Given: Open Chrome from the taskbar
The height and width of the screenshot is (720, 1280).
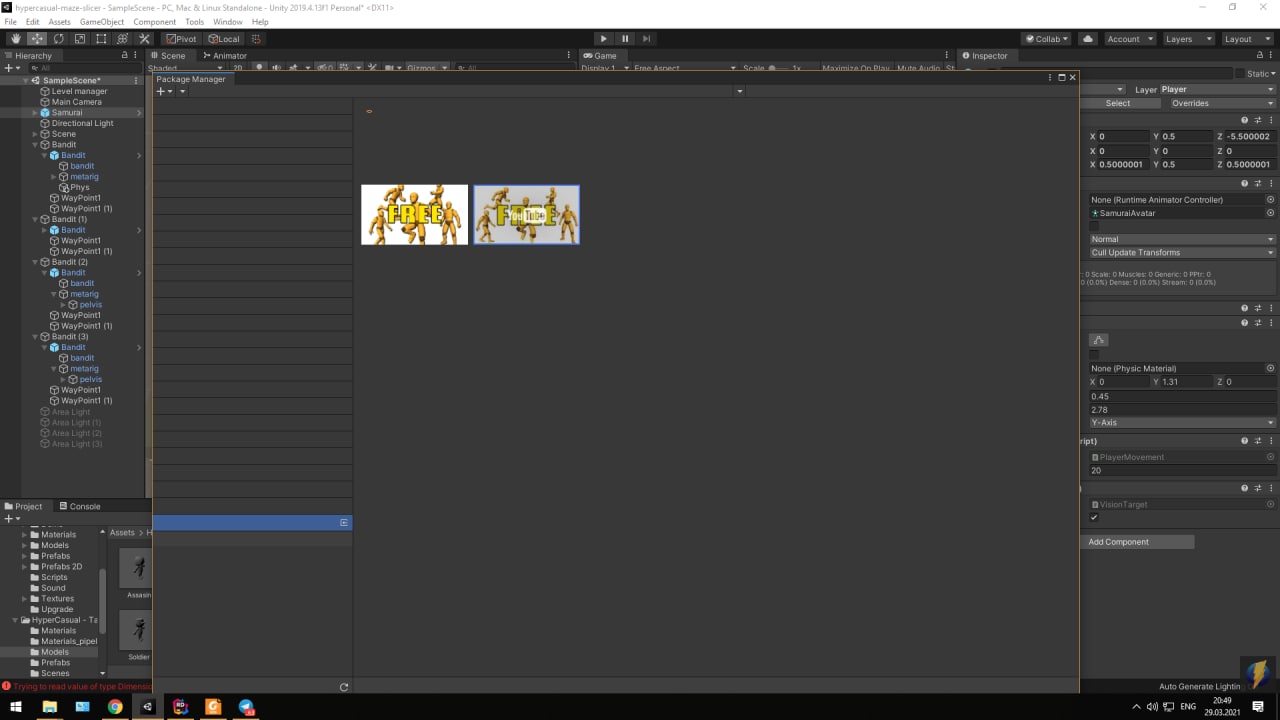Looking at the screenshot, I should pyautogui.click(x=115, y=707).
